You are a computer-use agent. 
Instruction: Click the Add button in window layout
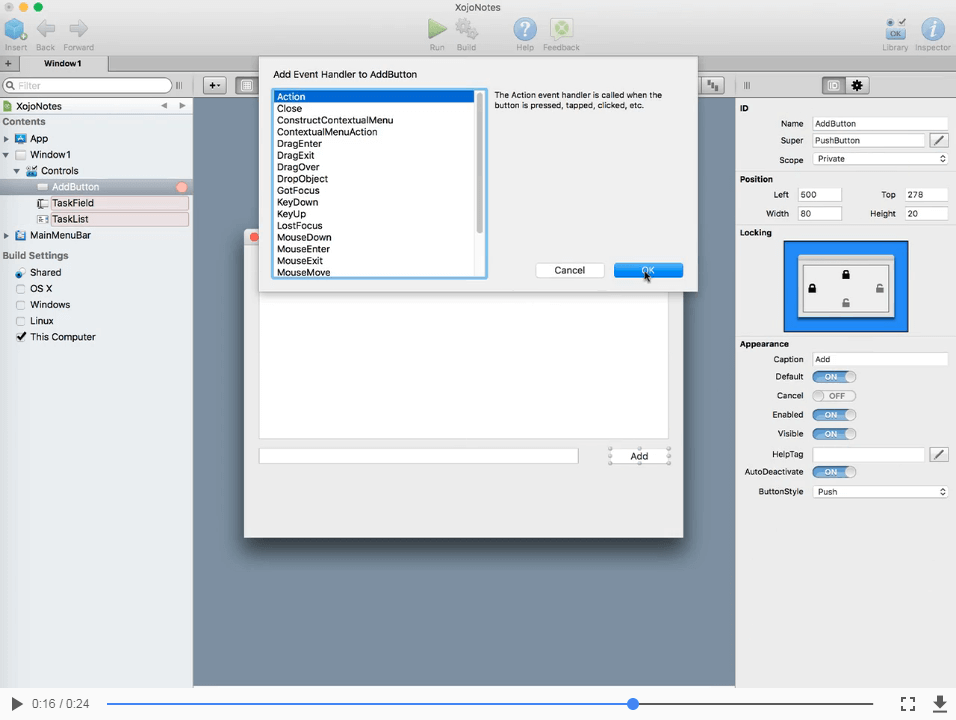point(639,456)
